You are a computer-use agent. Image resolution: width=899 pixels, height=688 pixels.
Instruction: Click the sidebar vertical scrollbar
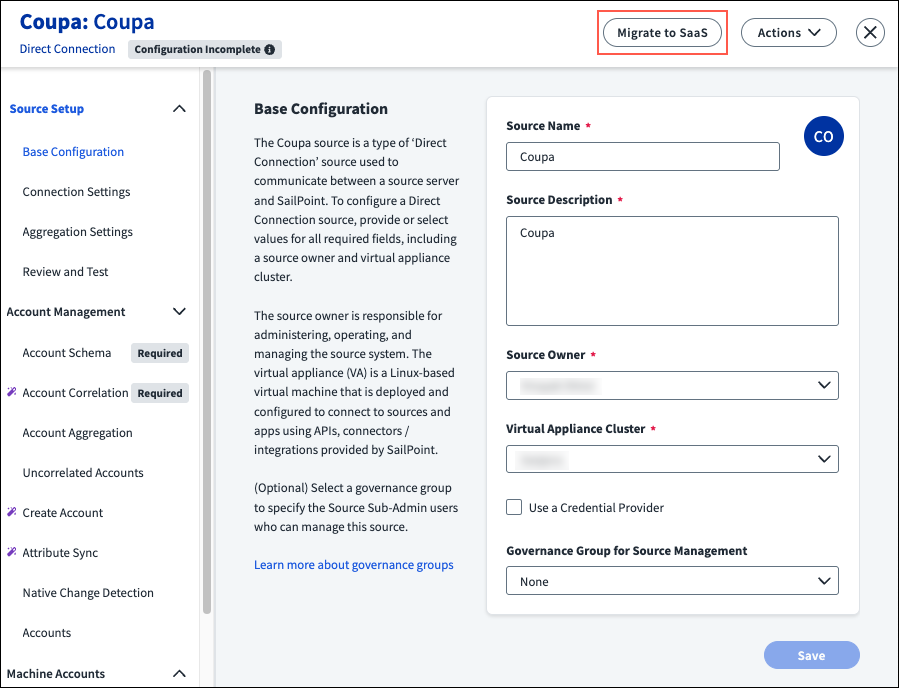point(207,342)
